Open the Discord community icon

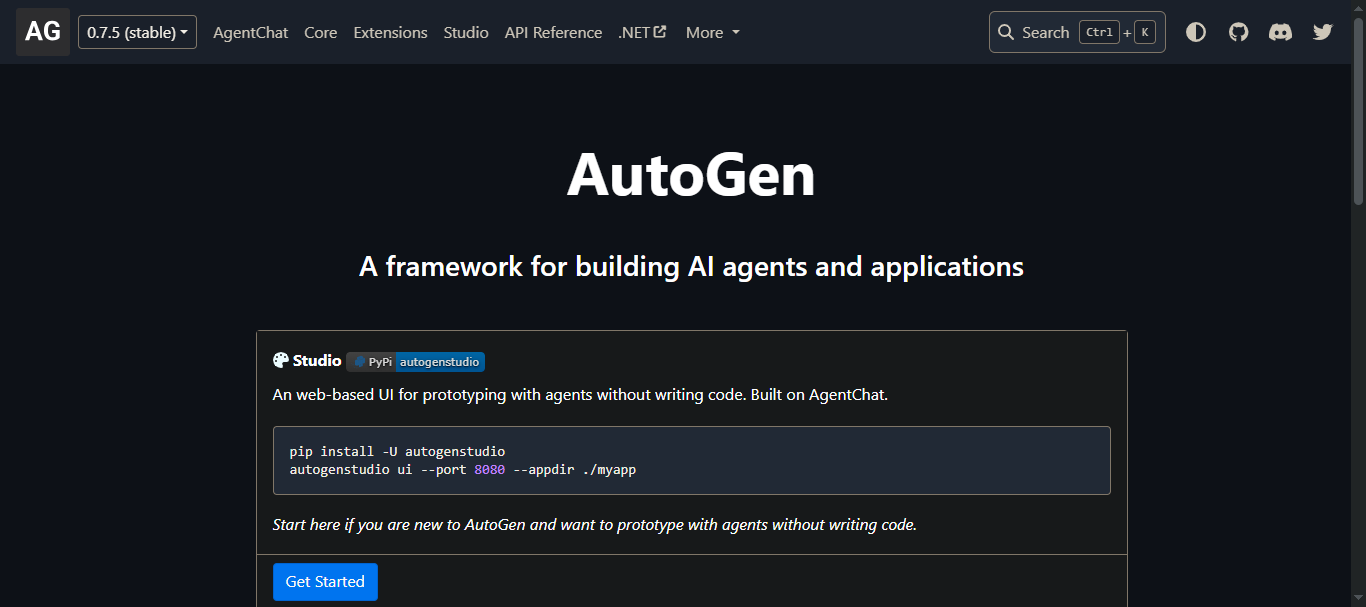coord(1280,32)
